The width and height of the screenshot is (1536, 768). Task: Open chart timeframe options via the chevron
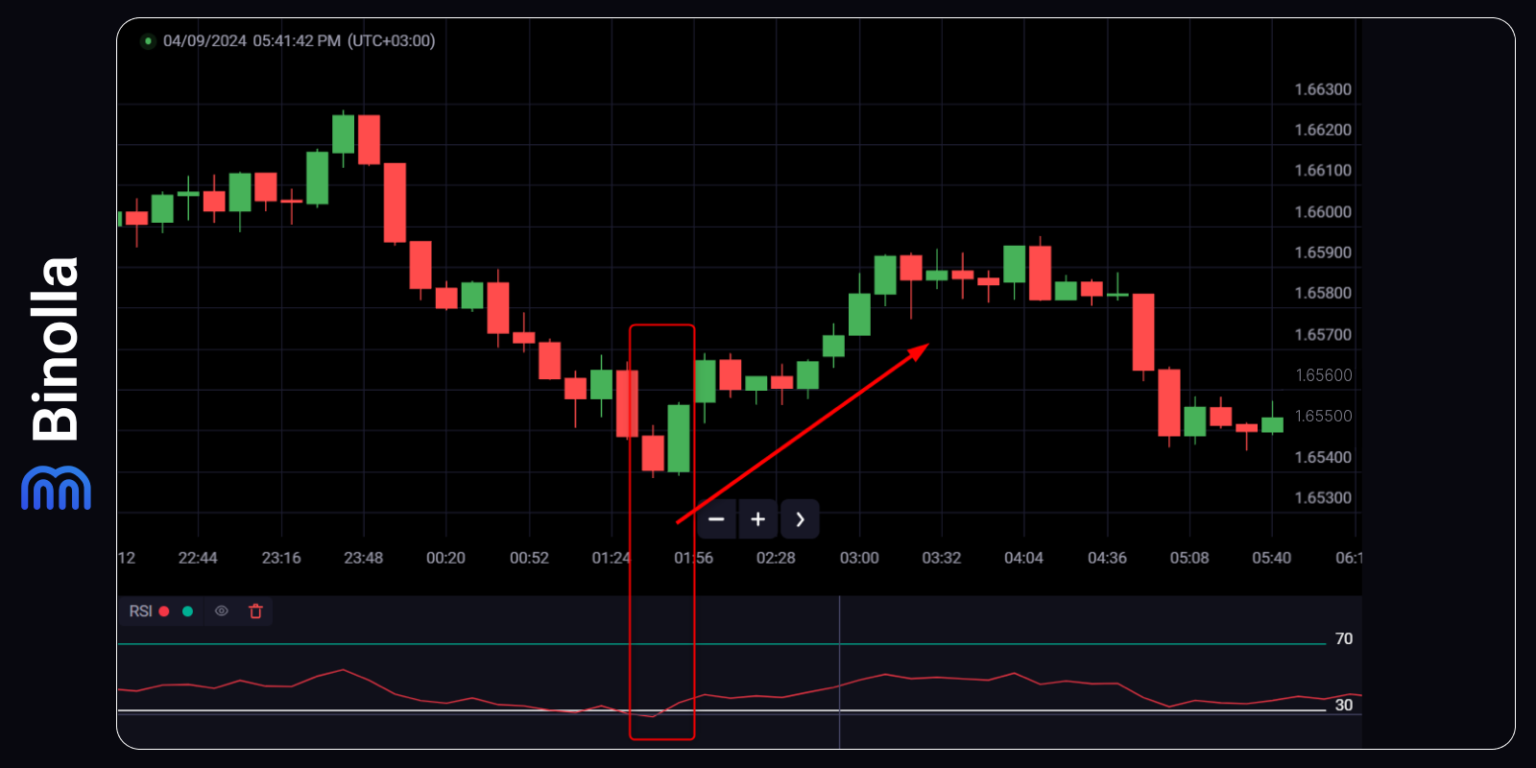(x=799, y=519)
